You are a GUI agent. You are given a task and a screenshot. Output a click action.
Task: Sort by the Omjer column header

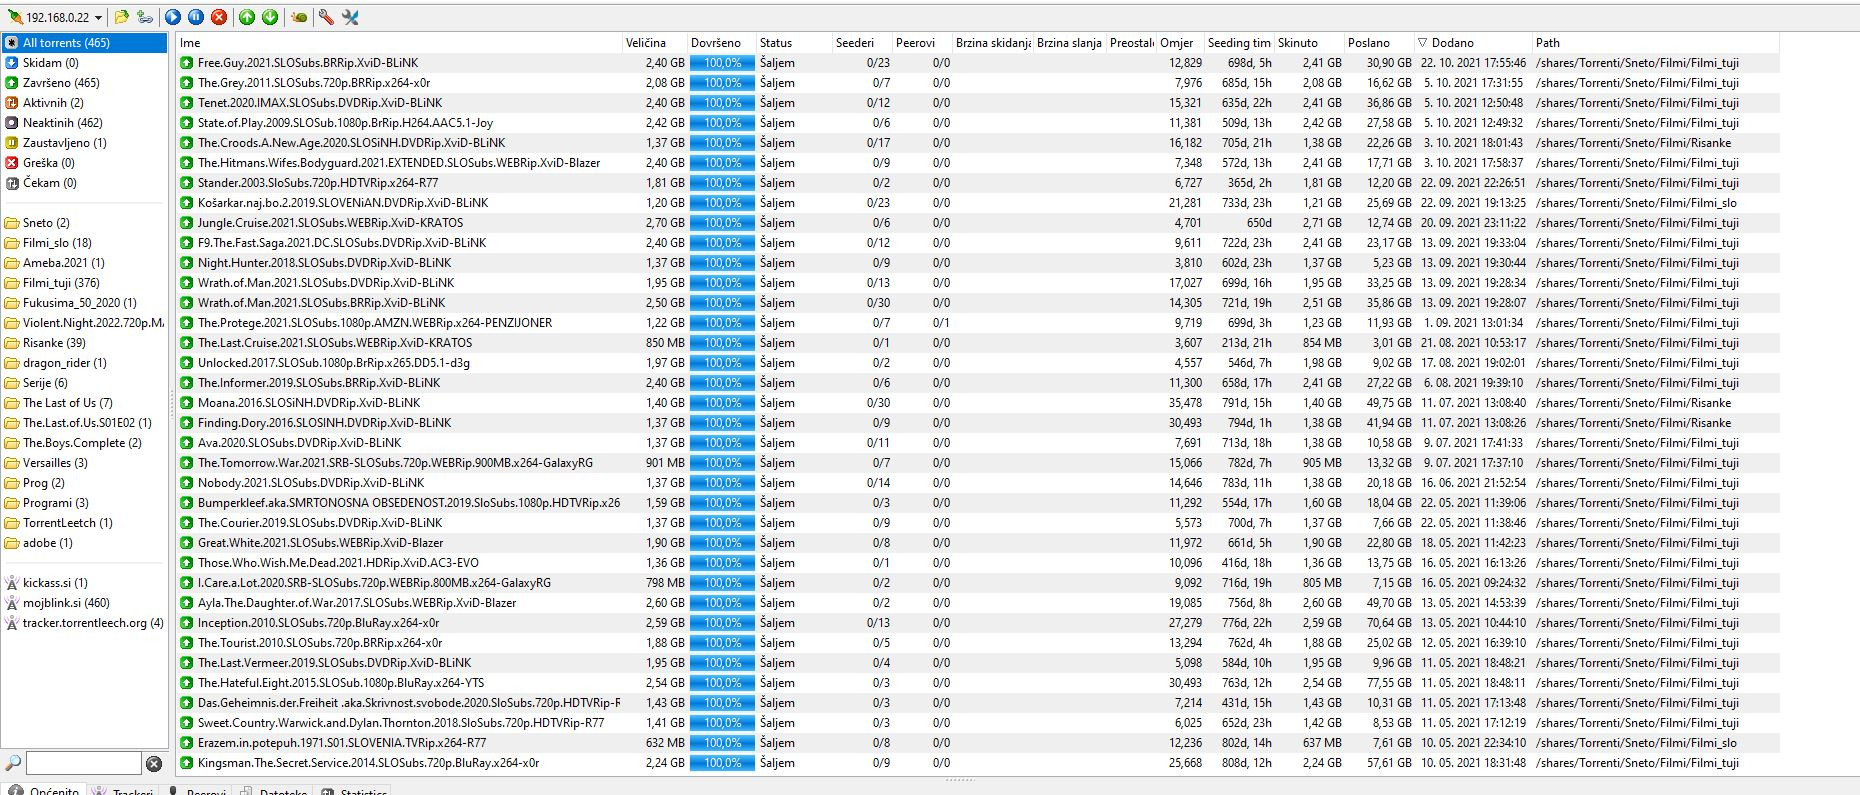(x=1181, y=43)
